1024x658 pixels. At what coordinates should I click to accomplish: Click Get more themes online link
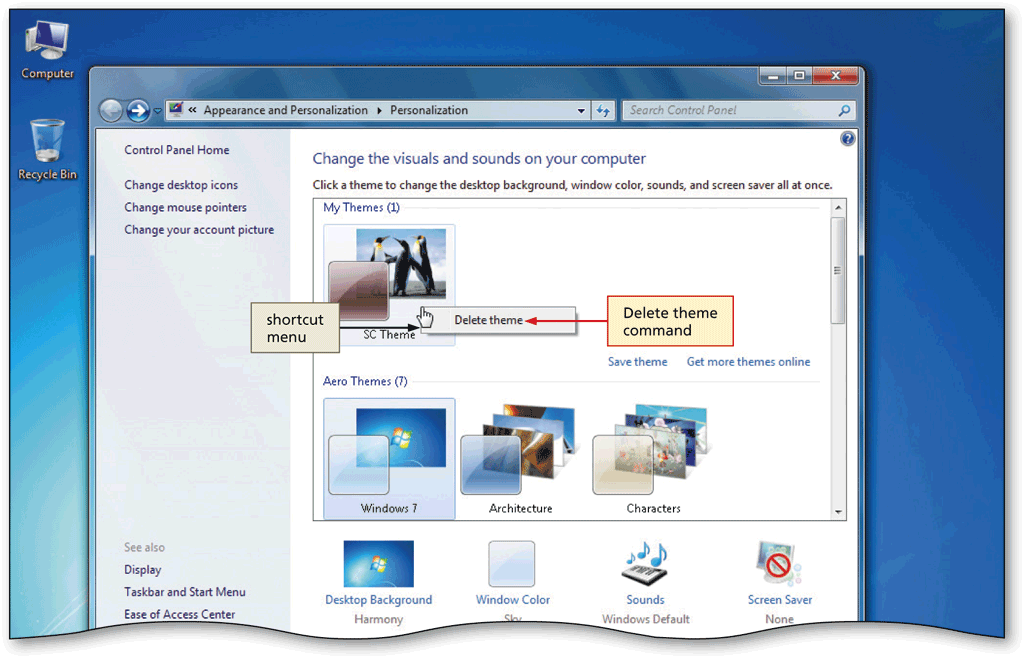point(748,362)
